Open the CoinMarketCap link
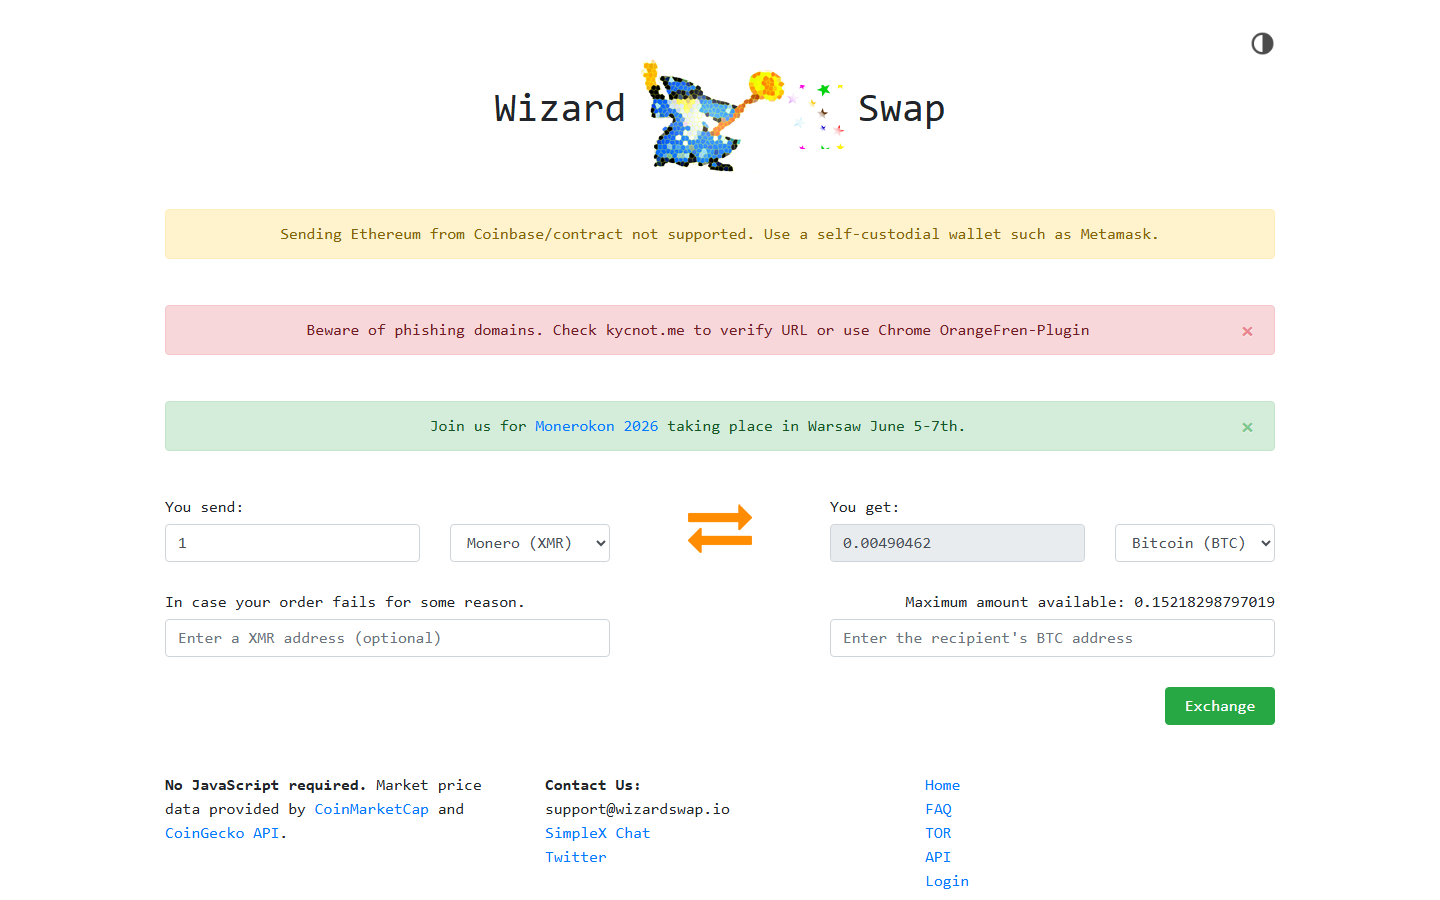 [371, 809]
